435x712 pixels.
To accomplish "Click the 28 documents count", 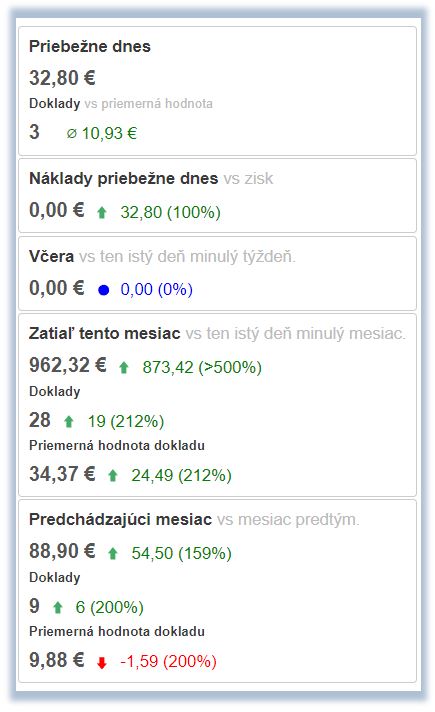I will [40, 420].
